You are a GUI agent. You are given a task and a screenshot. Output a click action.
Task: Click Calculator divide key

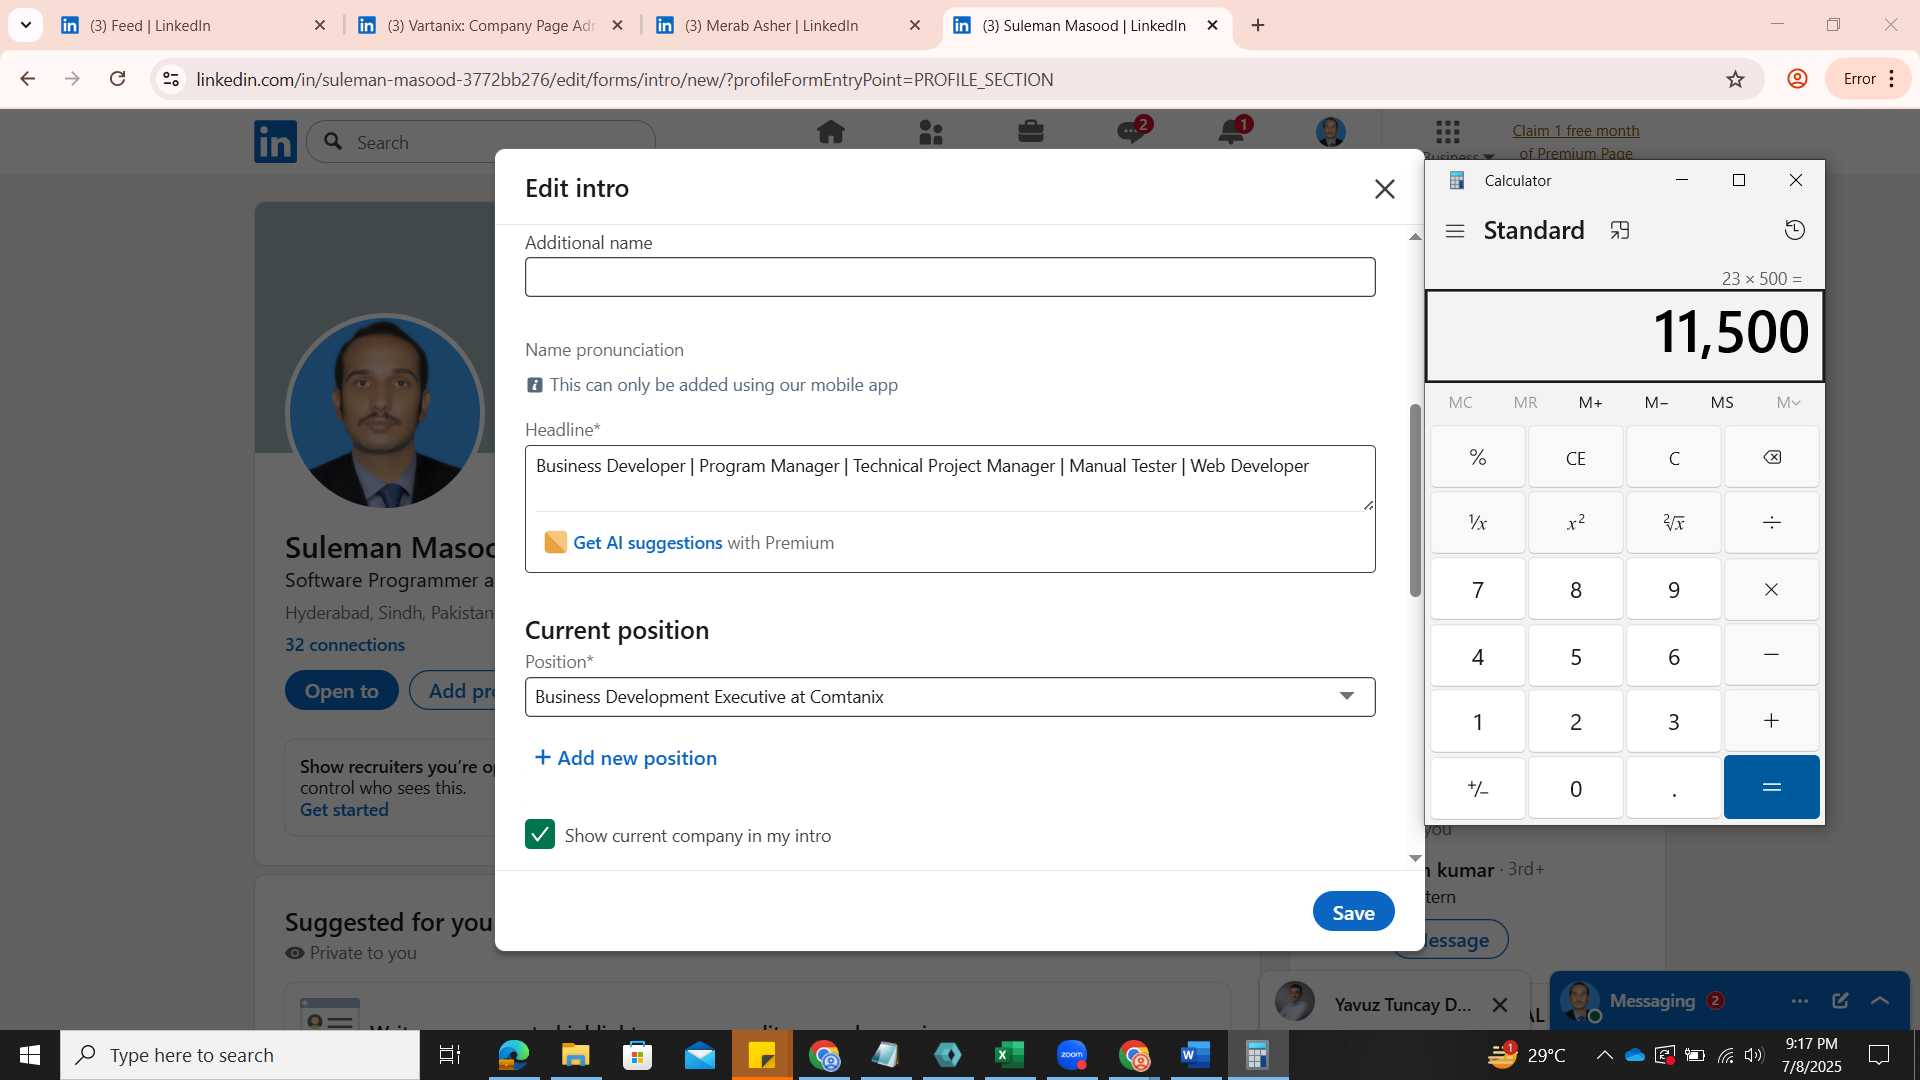point(1771,523)
